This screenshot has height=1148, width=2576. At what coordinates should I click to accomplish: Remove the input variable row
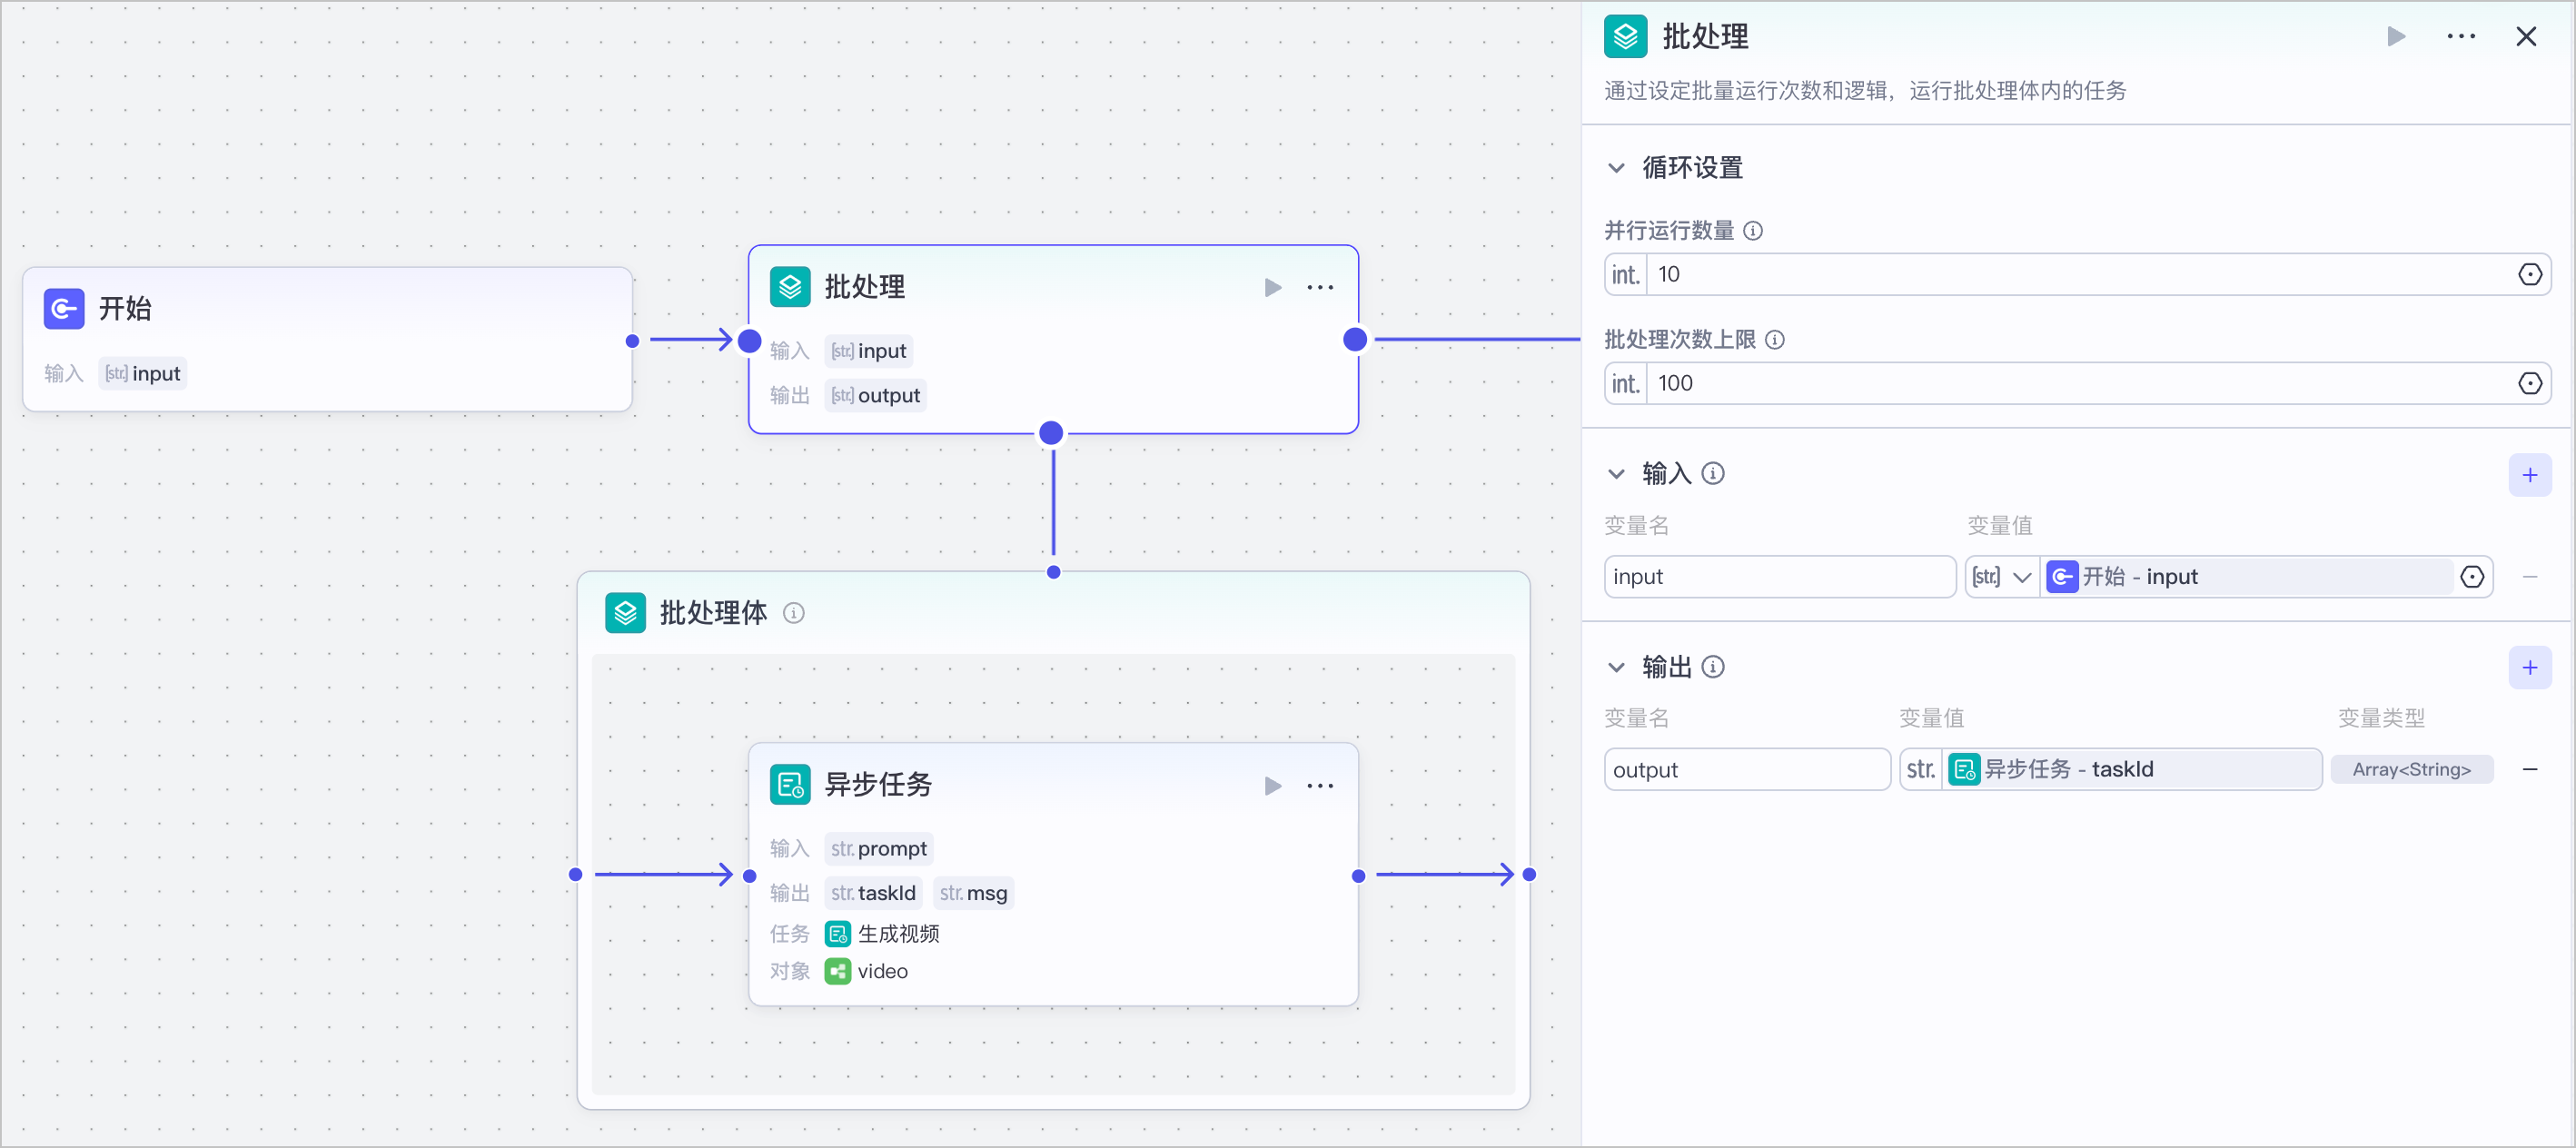(x=2529, y=577)
